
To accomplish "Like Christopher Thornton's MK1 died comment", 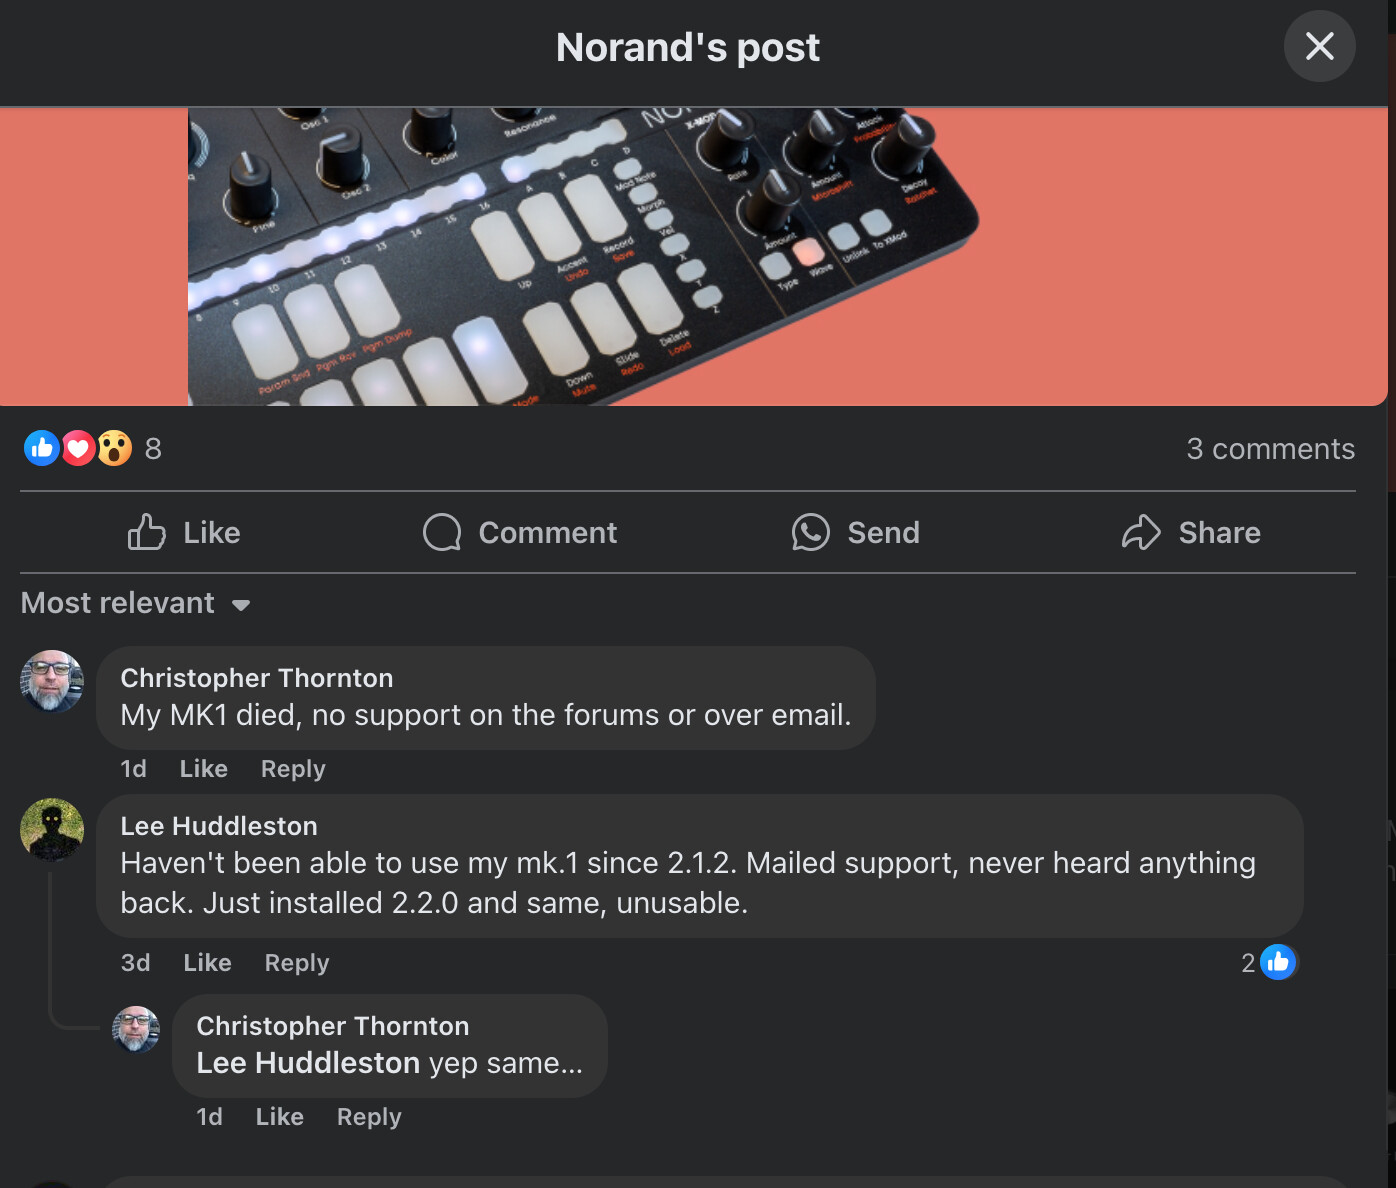I will coord(203,768).
